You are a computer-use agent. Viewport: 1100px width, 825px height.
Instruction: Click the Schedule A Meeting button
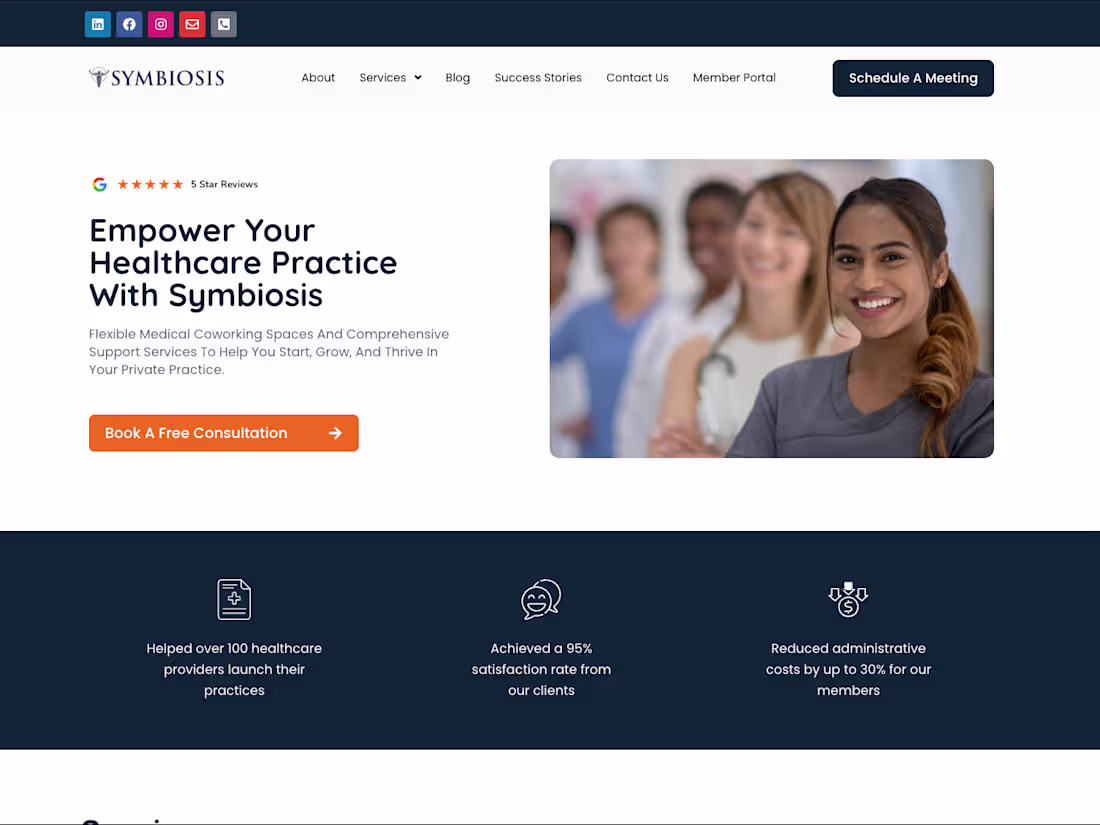[913, 79]
